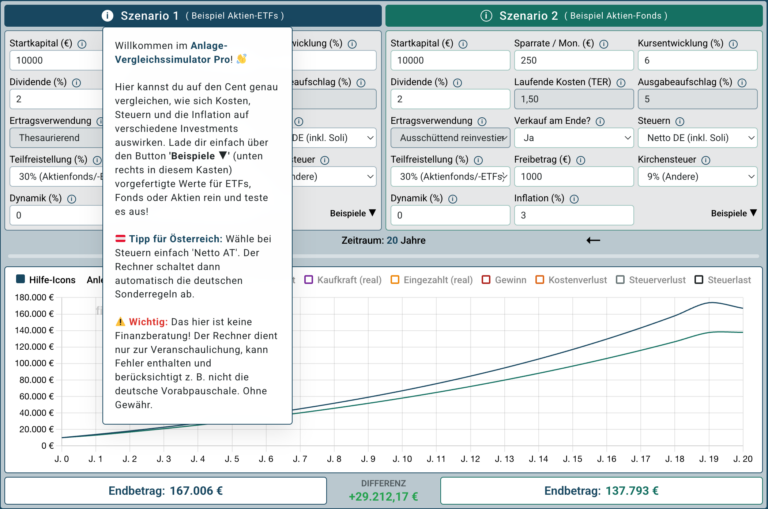Show info about Laufende Kosten (TER)
Image resolution: width=768 pixels, height=509 pixels.
[621, 83]
